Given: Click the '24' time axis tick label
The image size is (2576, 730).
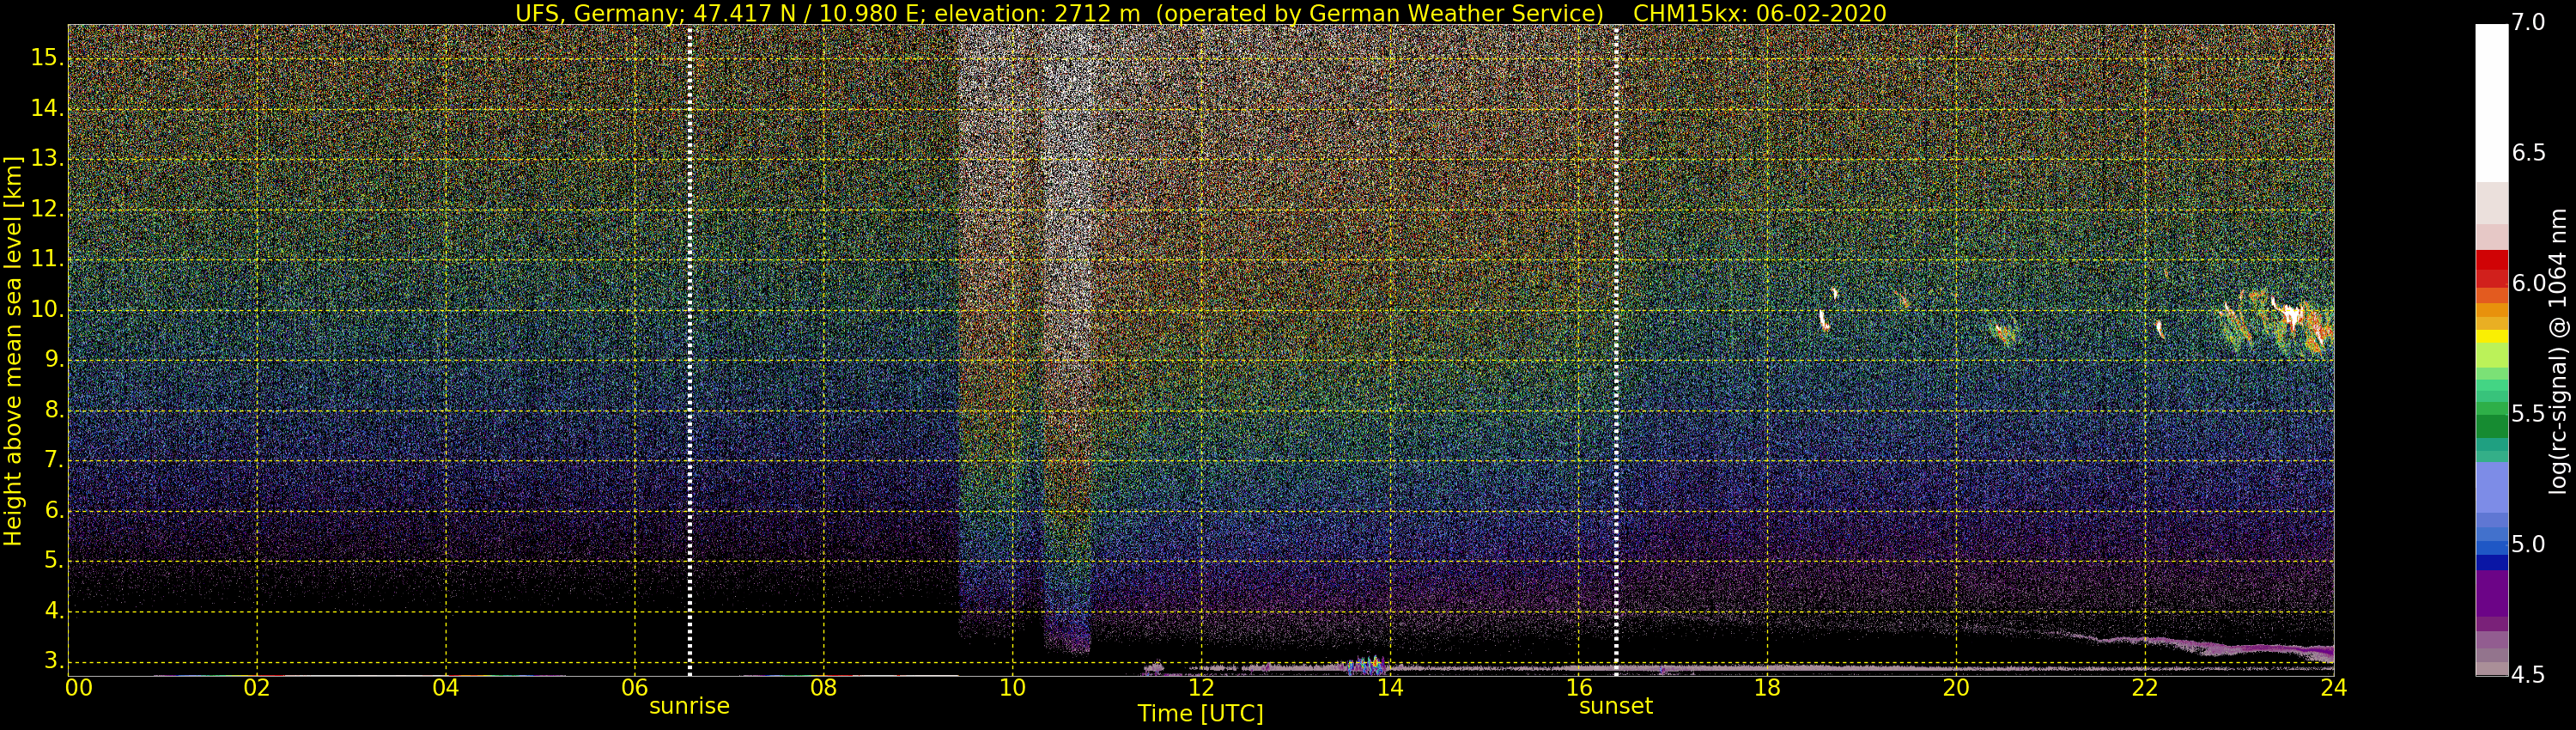Looking at the screenshot, I should 2334,688.
